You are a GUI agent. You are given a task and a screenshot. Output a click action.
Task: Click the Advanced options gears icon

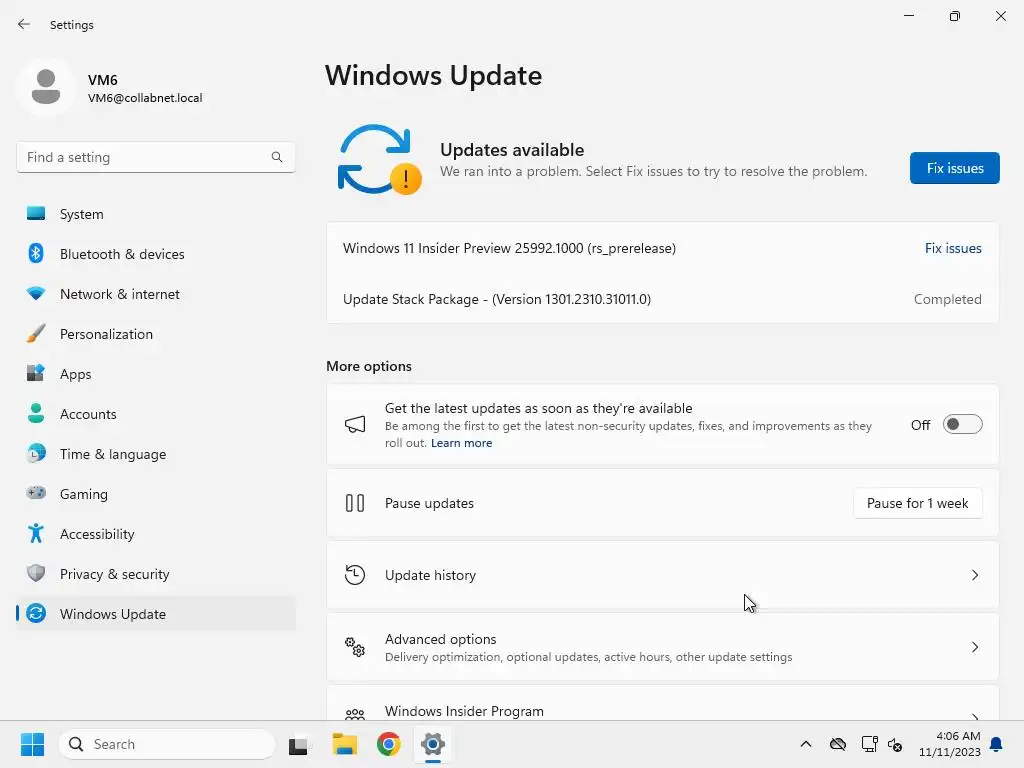355,647
